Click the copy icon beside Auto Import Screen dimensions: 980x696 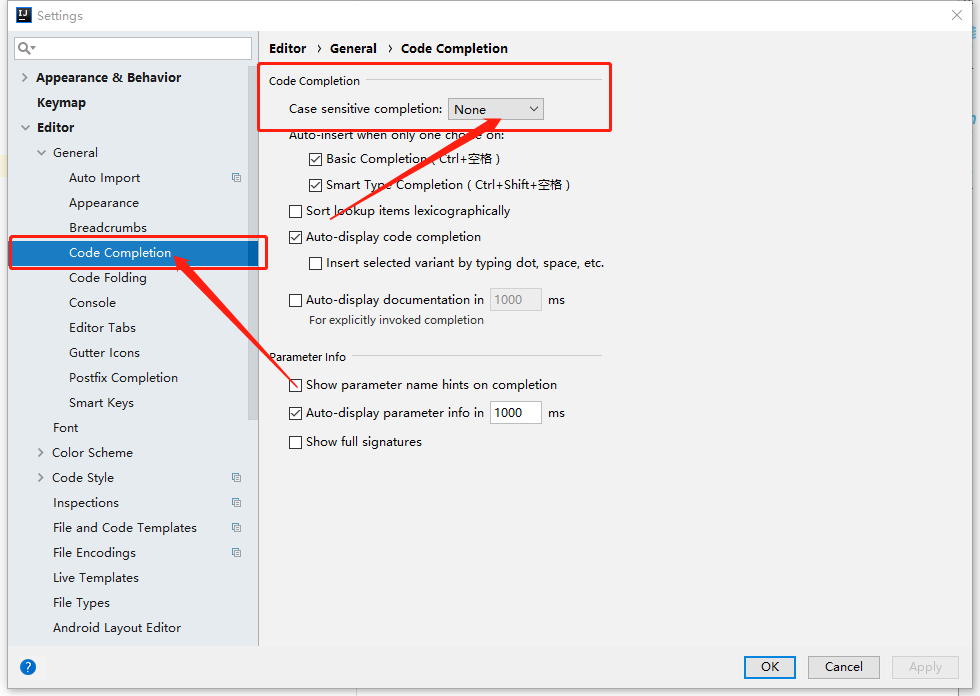(236, 177)
